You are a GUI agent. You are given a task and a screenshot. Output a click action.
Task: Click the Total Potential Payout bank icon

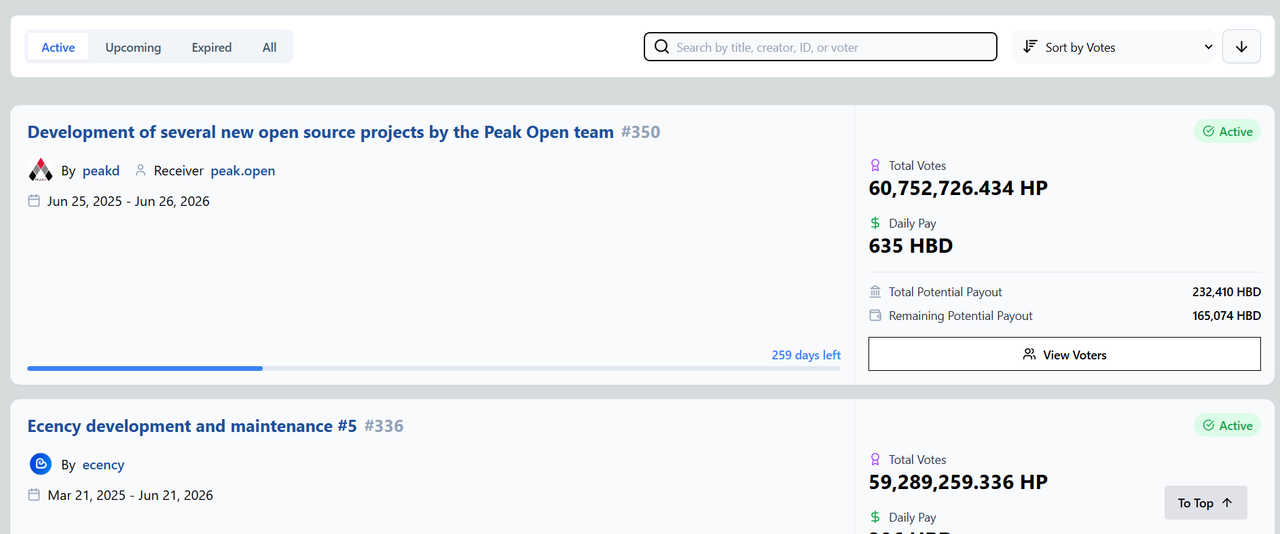[x=876, y=292]
